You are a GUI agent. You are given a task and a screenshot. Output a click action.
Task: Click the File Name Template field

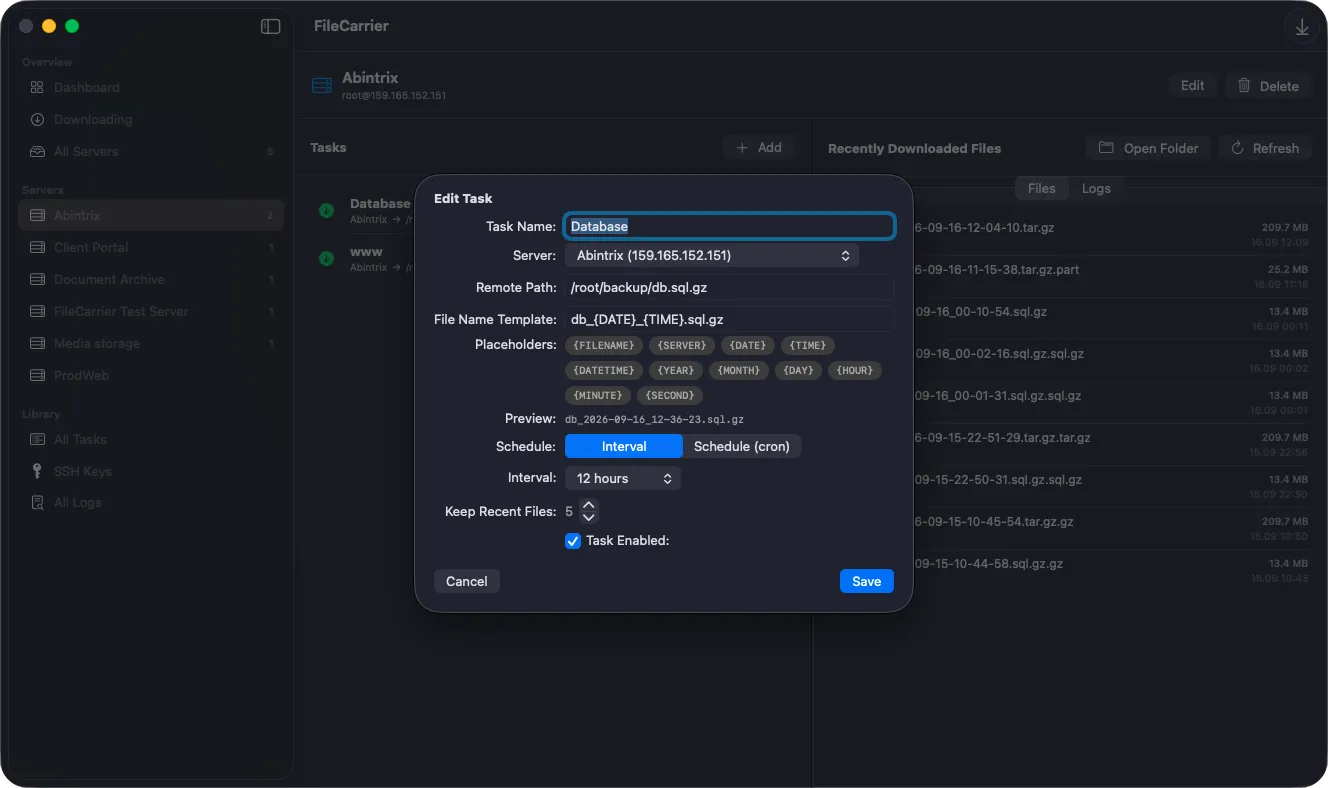tap(730, 319)
